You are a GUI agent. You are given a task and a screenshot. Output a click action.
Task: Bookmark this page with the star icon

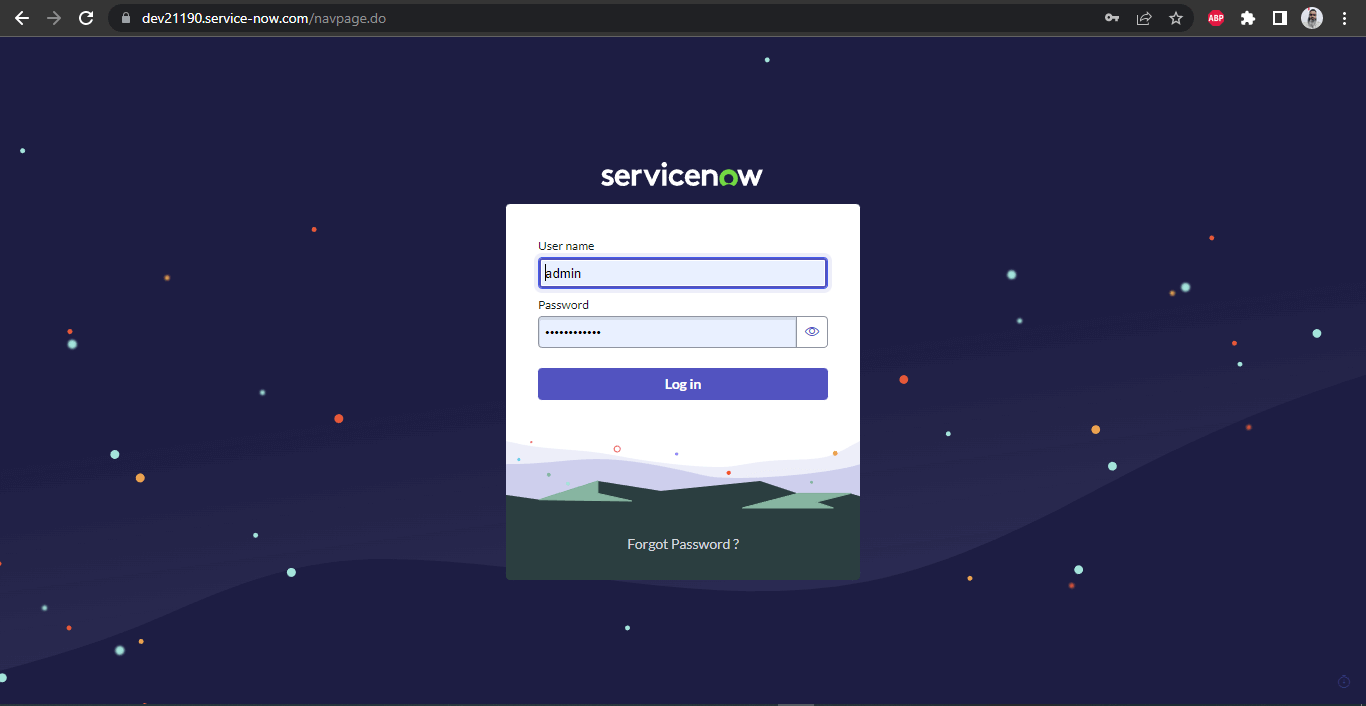tap(1175, 17)
